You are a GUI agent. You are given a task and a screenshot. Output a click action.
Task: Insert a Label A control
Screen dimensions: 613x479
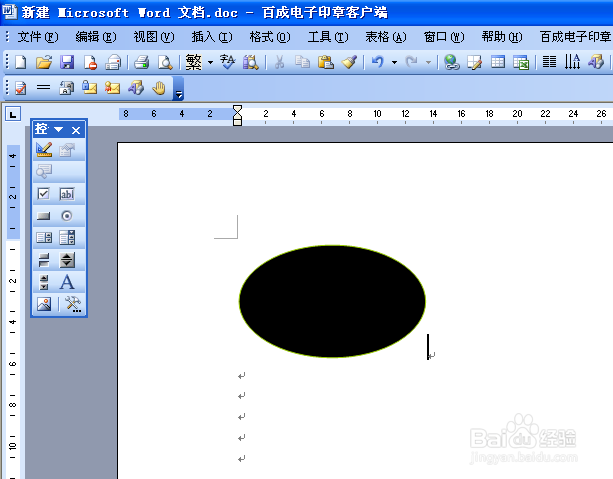[67, 282]
